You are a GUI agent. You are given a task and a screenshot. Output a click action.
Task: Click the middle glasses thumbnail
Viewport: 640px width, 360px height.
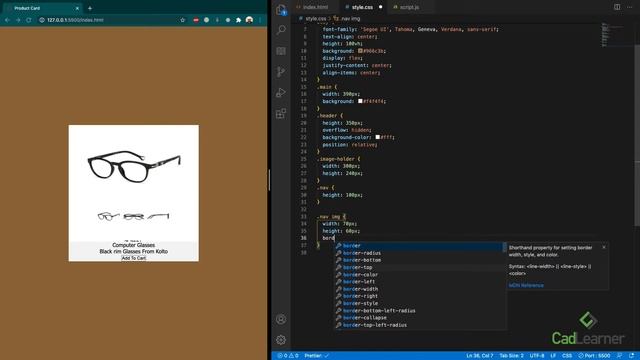(133, 216)
